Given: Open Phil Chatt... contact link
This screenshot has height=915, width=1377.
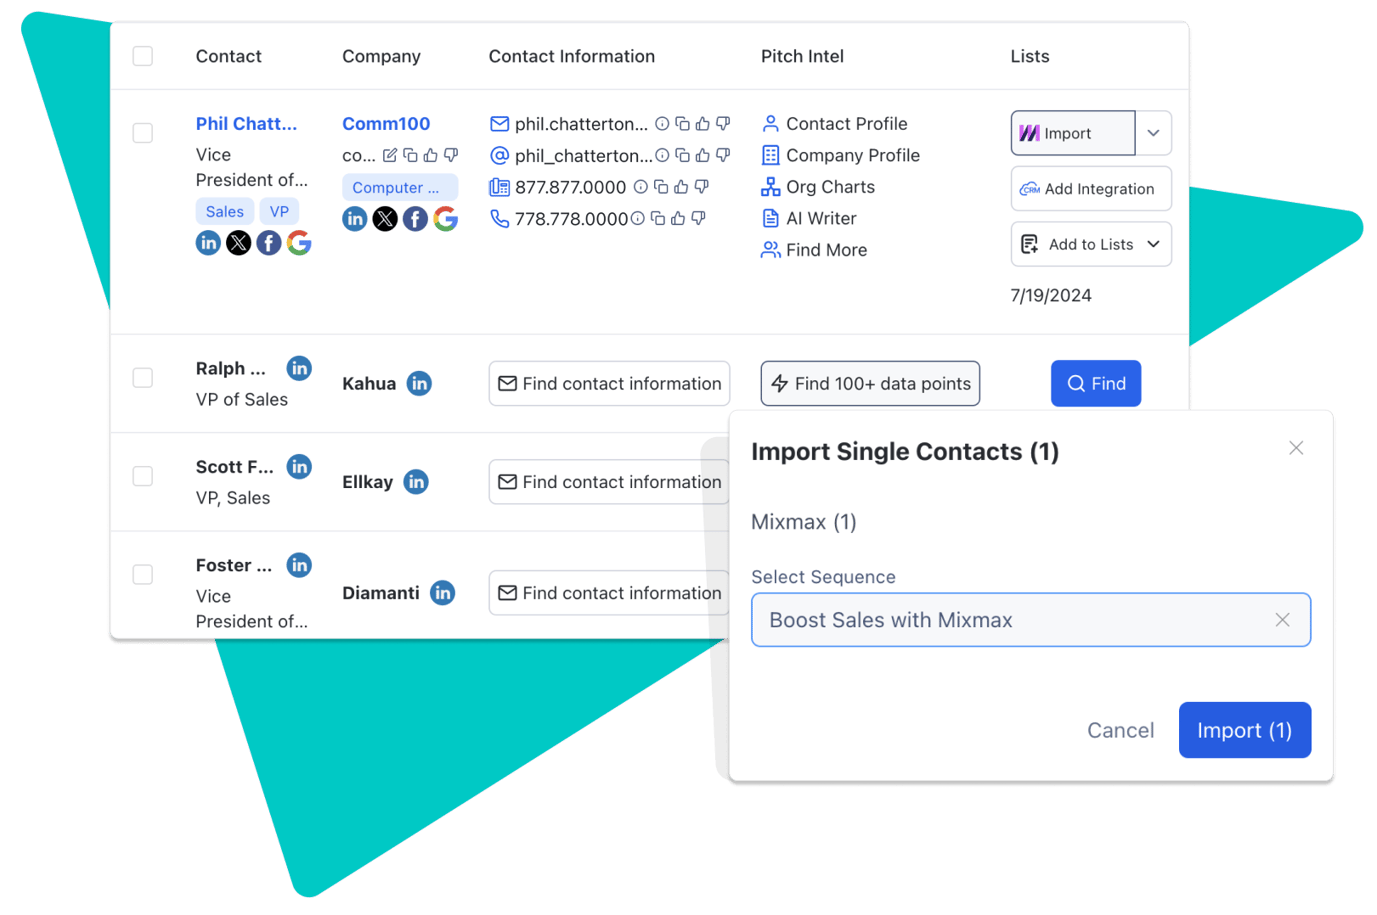Looking at the screenshot, I should click(x=246, y=124).
